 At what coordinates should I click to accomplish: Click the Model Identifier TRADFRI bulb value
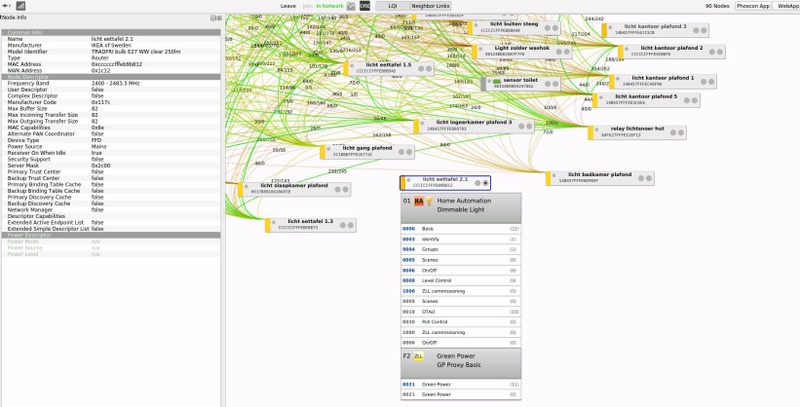pyautogui.click(x=136, y=52)
